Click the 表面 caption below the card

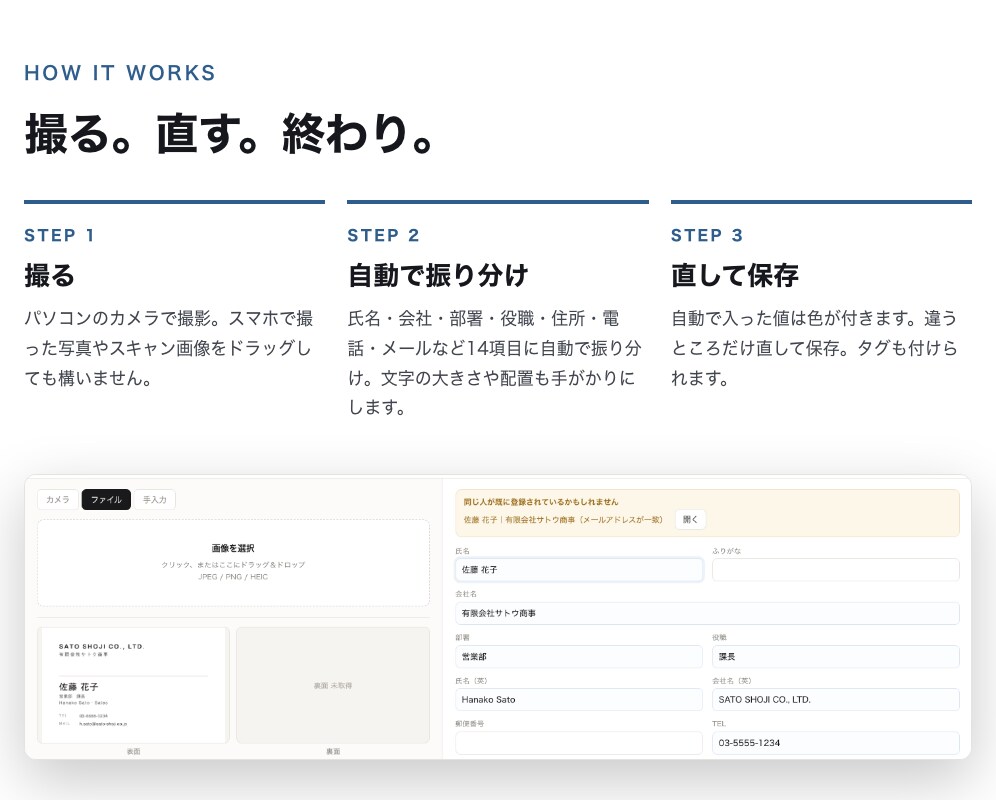coord(133,751)
